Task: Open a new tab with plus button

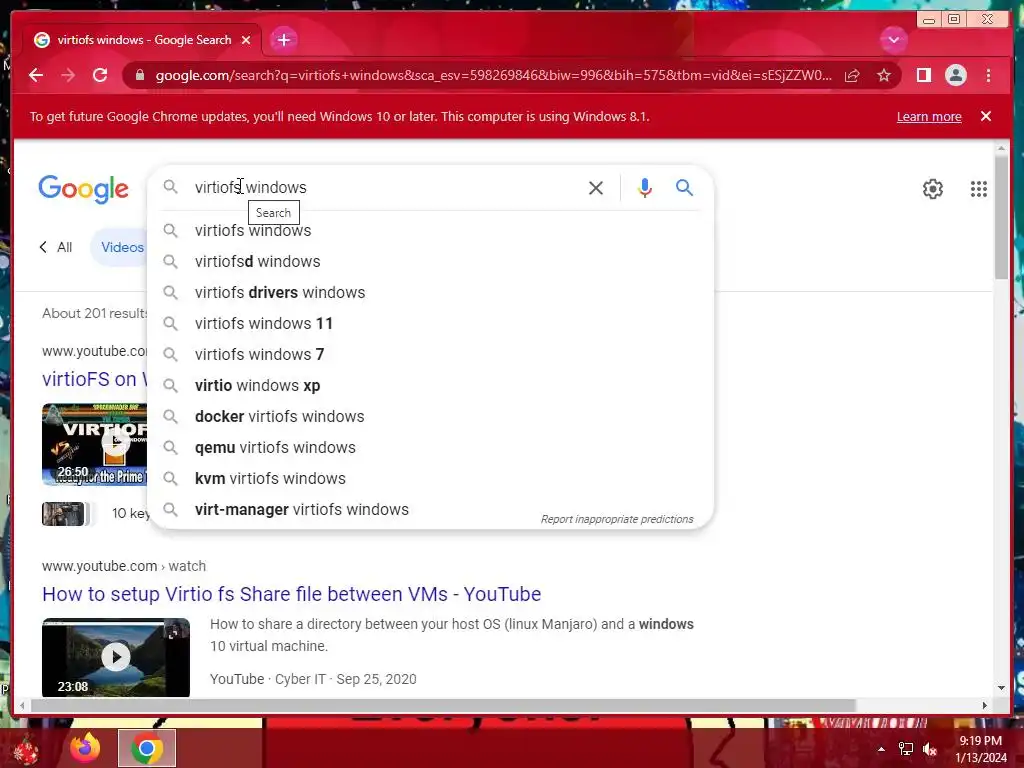Action: pos(283,40)
